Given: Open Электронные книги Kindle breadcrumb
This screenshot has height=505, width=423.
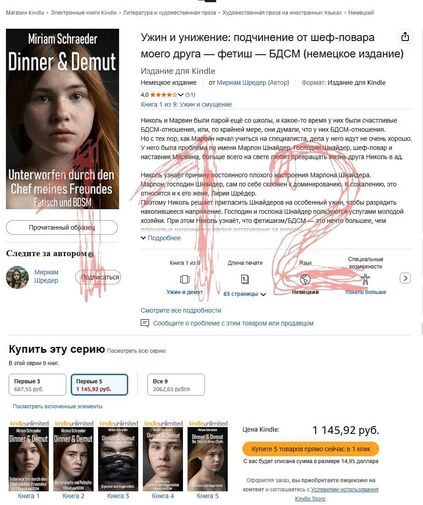Looking at the screenshot, I should [84, 13].
